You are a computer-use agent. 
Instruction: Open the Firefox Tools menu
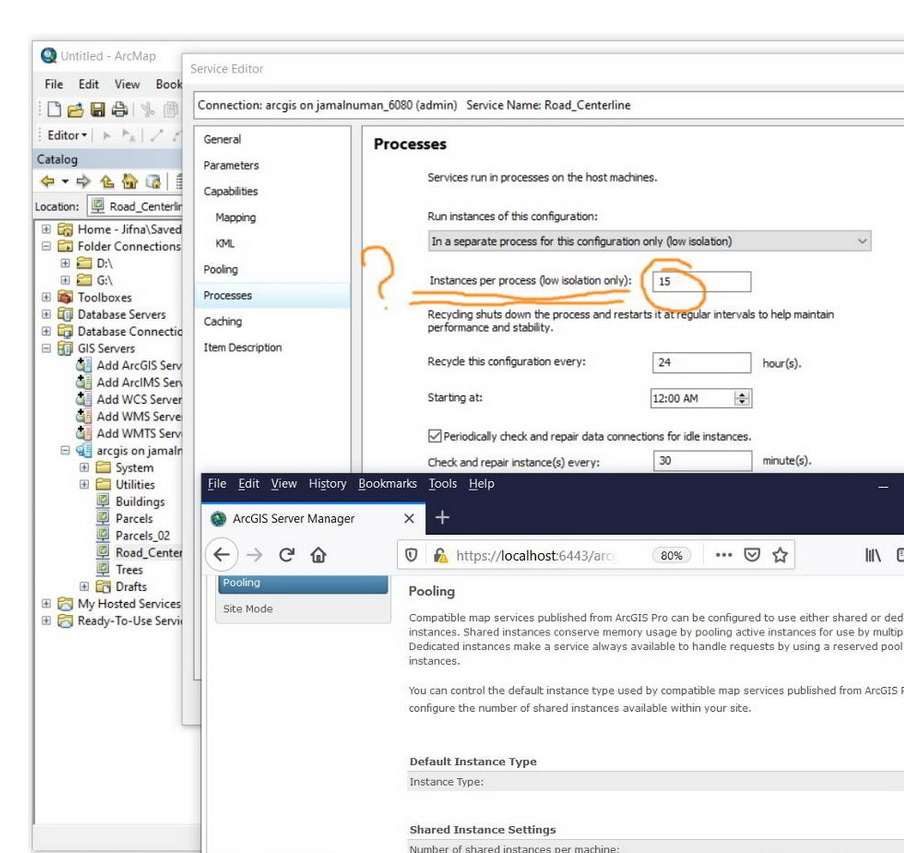point(442,484)
